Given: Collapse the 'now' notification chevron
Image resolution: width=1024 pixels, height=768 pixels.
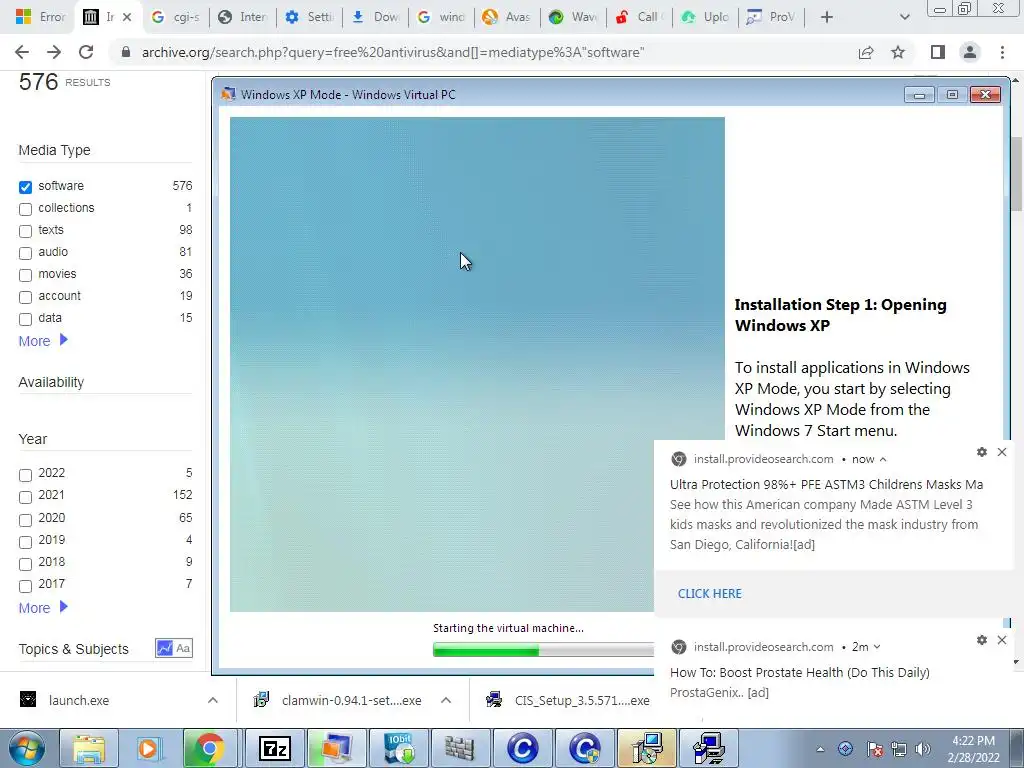Looking at the screenshot, I should click(883, 459).
